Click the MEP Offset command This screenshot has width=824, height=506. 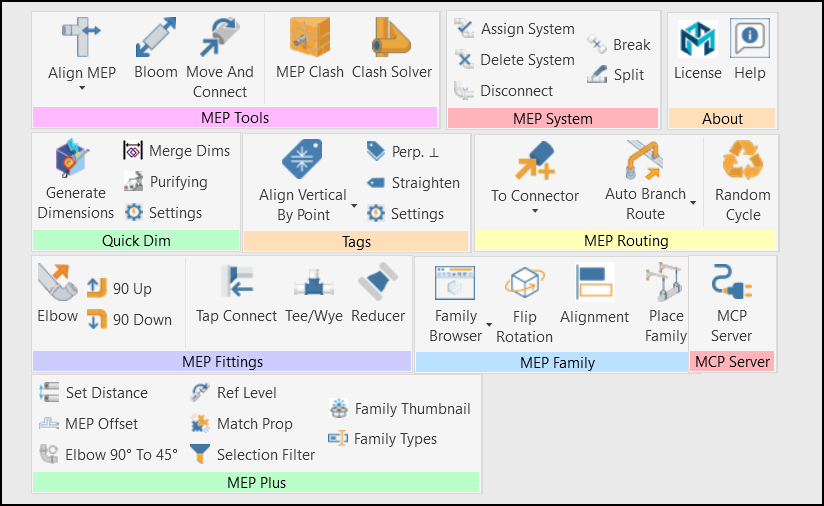88,424
